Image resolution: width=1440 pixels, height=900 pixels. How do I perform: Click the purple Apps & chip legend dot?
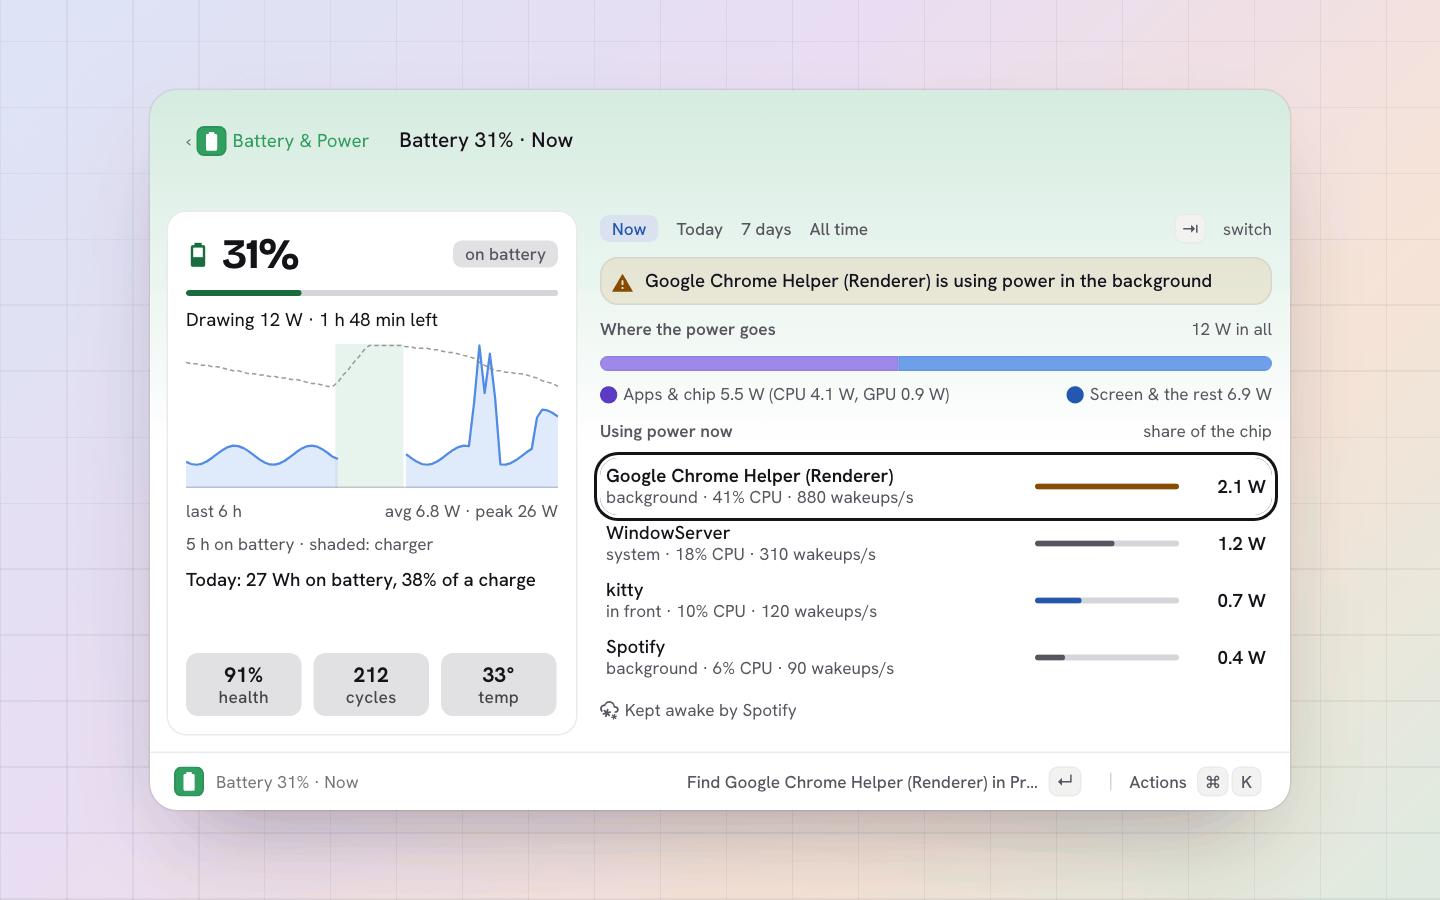[x=608, y=395]
